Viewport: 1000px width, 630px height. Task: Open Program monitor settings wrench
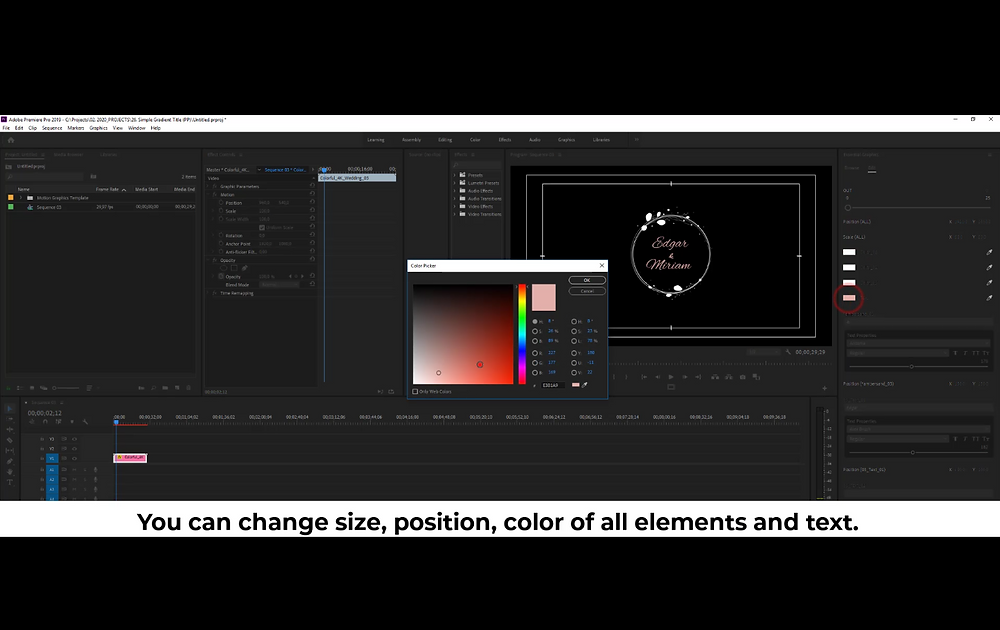pyautogui.click(x=788, y=352)
